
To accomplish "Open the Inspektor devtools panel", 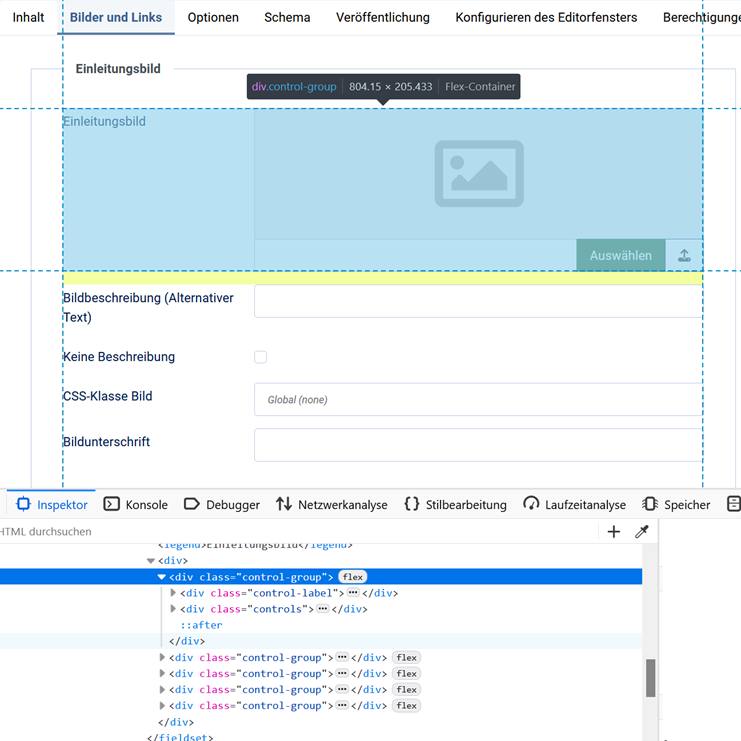I will tap(52, 505).
